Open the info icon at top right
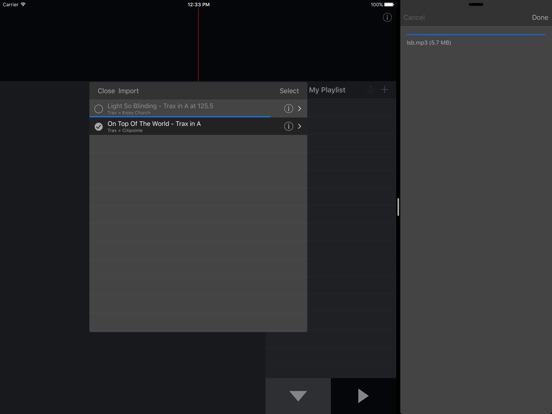Viewport: 552px width, 414px height. pyautogui.click(x=387, y=17)
